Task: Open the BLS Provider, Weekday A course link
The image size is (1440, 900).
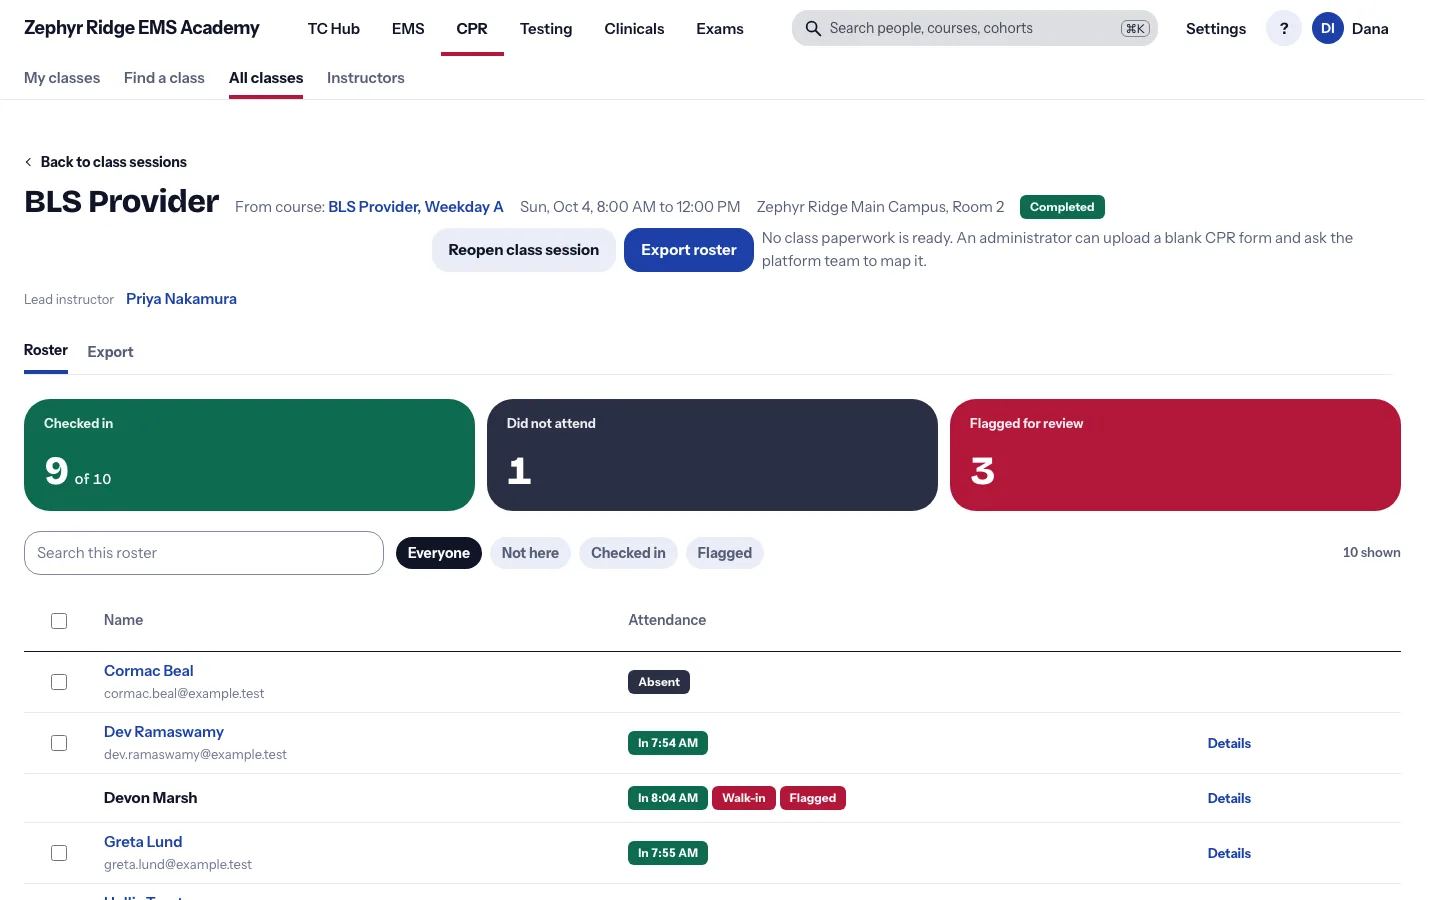Action: click(416, 207)
